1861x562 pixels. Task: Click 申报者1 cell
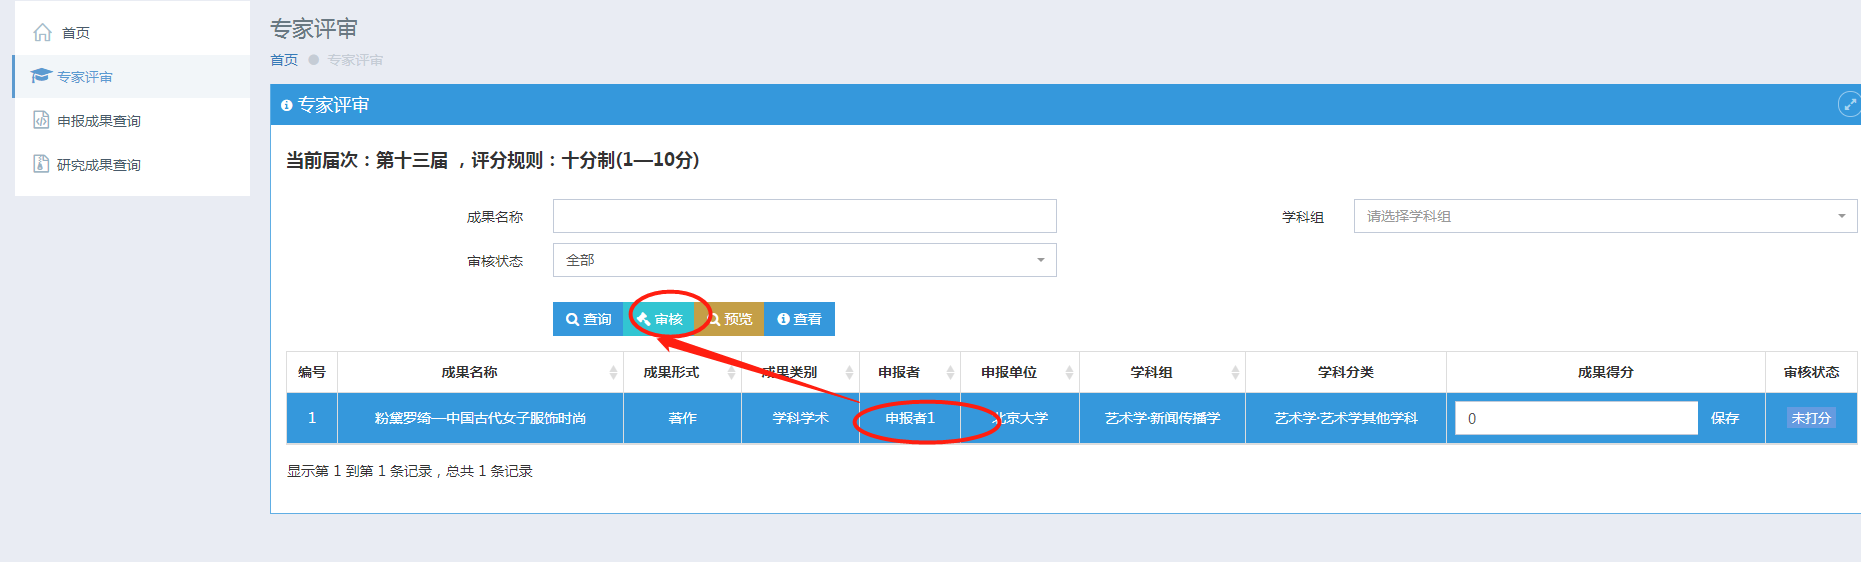[x=910, y=418]
